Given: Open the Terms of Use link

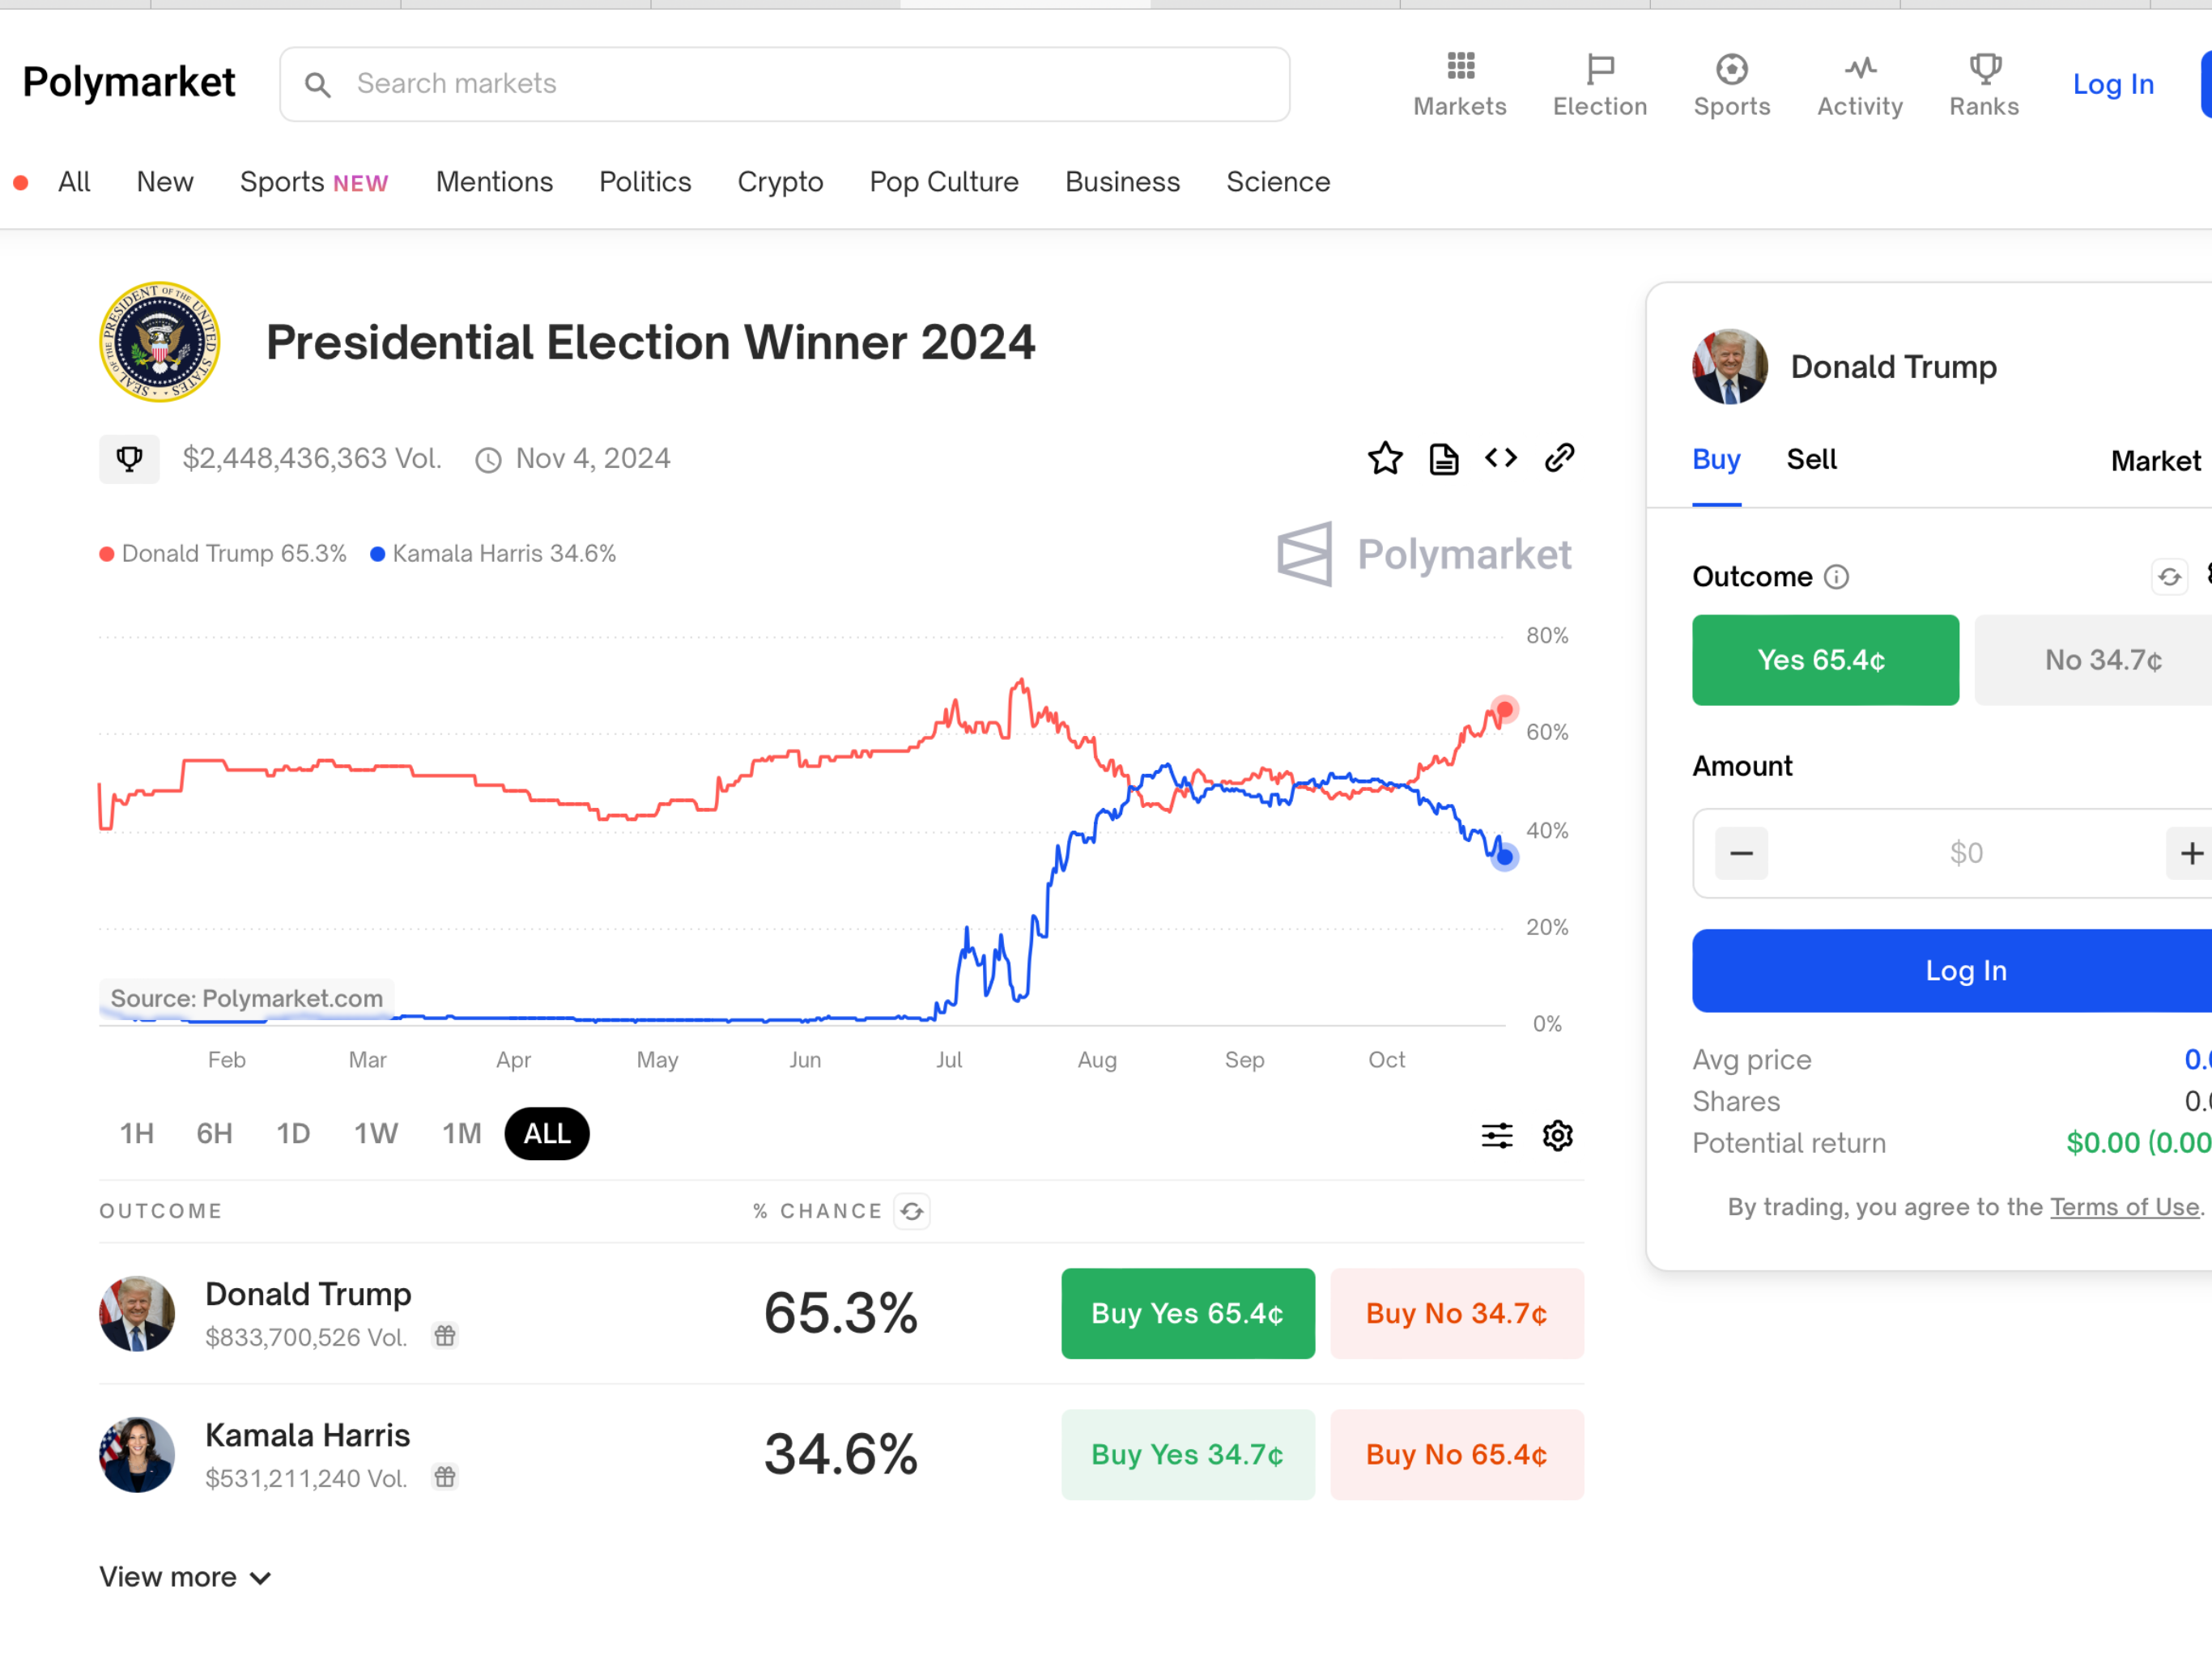Looking at the screenshot, I should pyautogui.click(x=2123, y=1207).
